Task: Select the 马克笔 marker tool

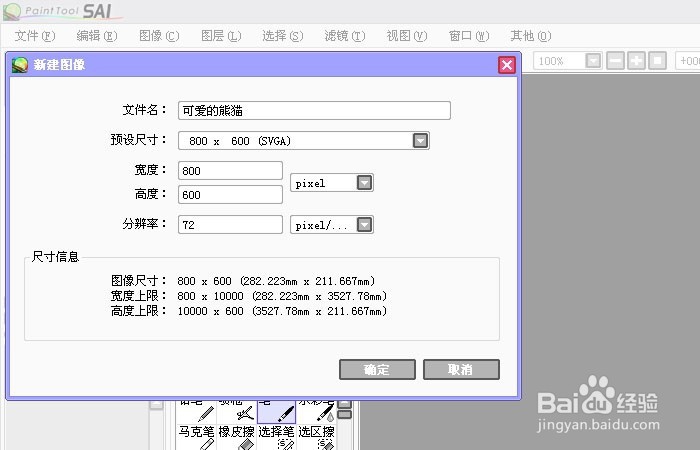Action: 197,437
